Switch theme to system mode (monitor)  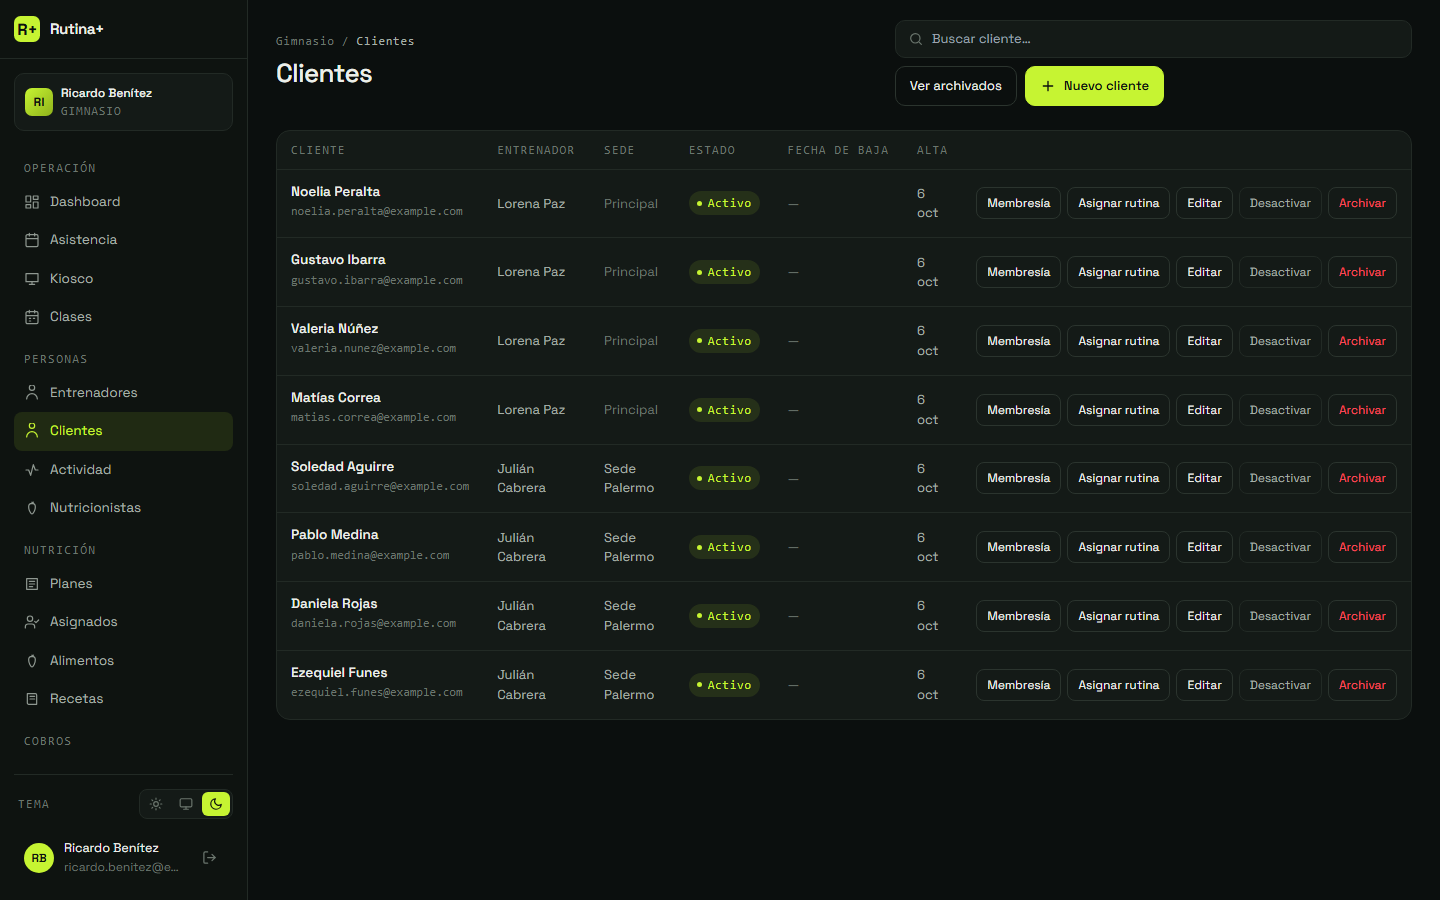pos(186,804)
